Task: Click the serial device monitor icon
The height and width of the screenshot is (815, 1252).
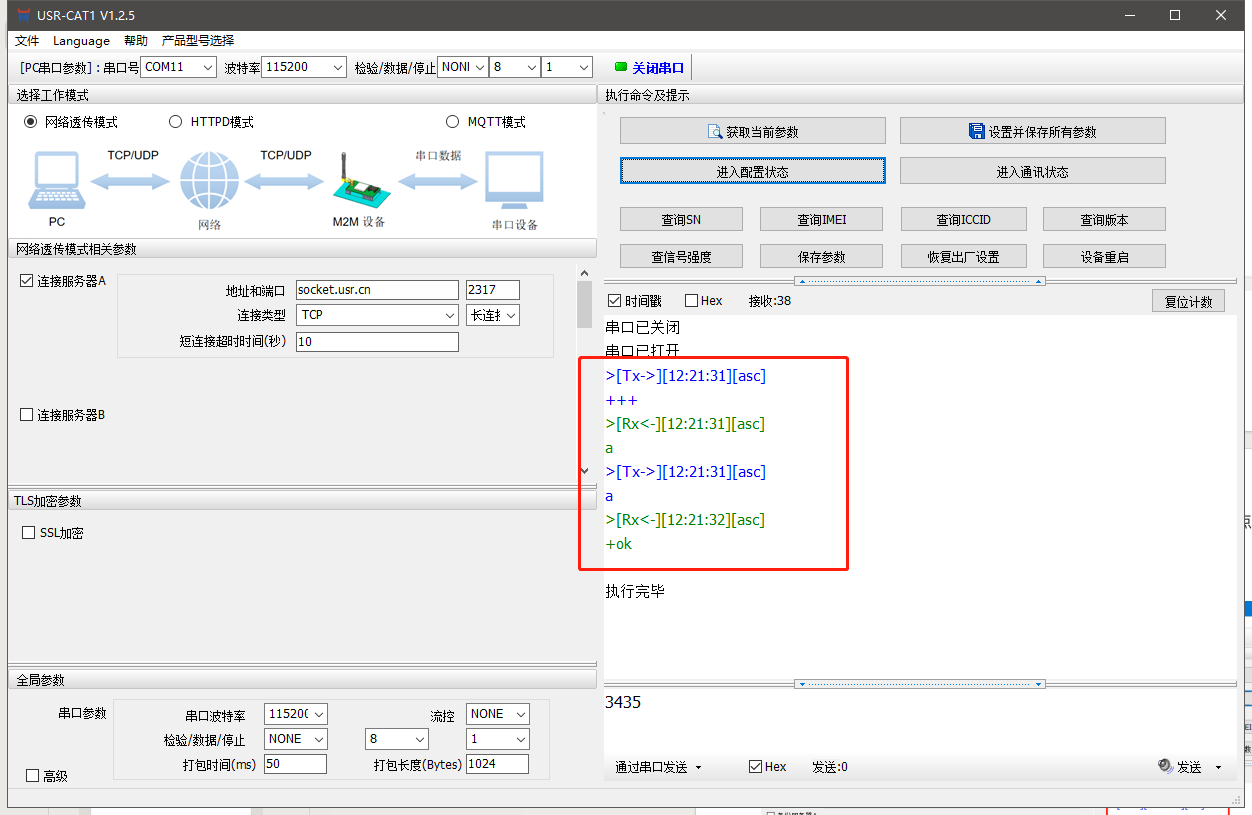Action: tap(514, 181)
